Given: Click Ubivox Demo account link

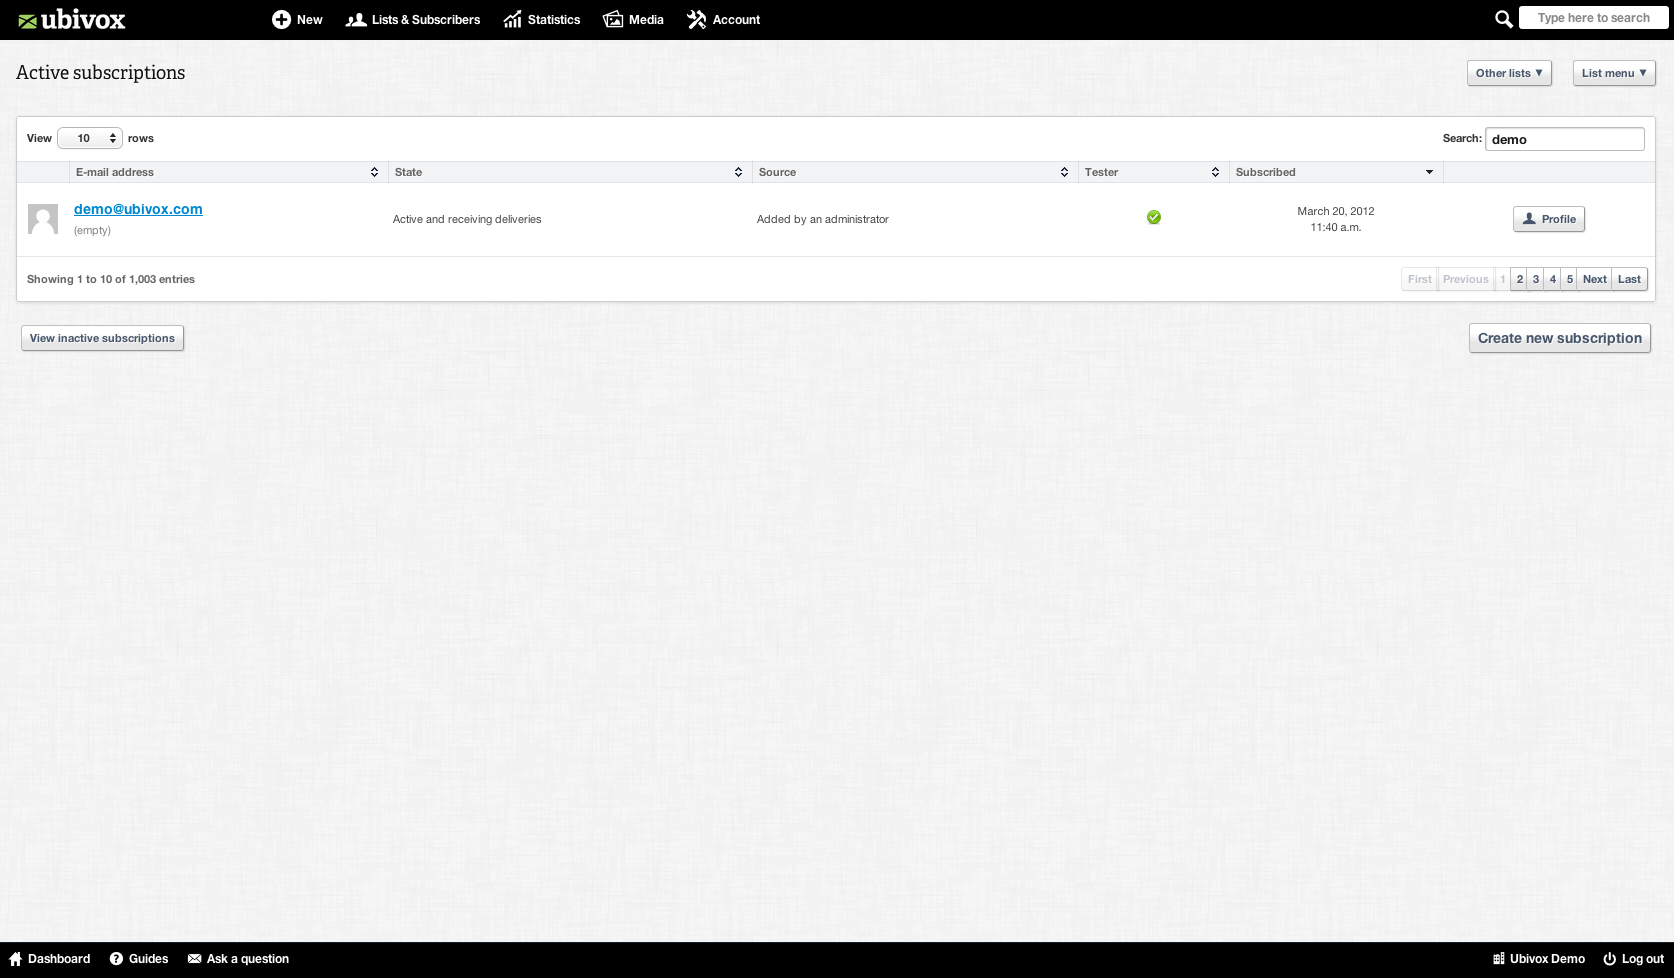Looking at the screenshot, I should pos(1539,959).
